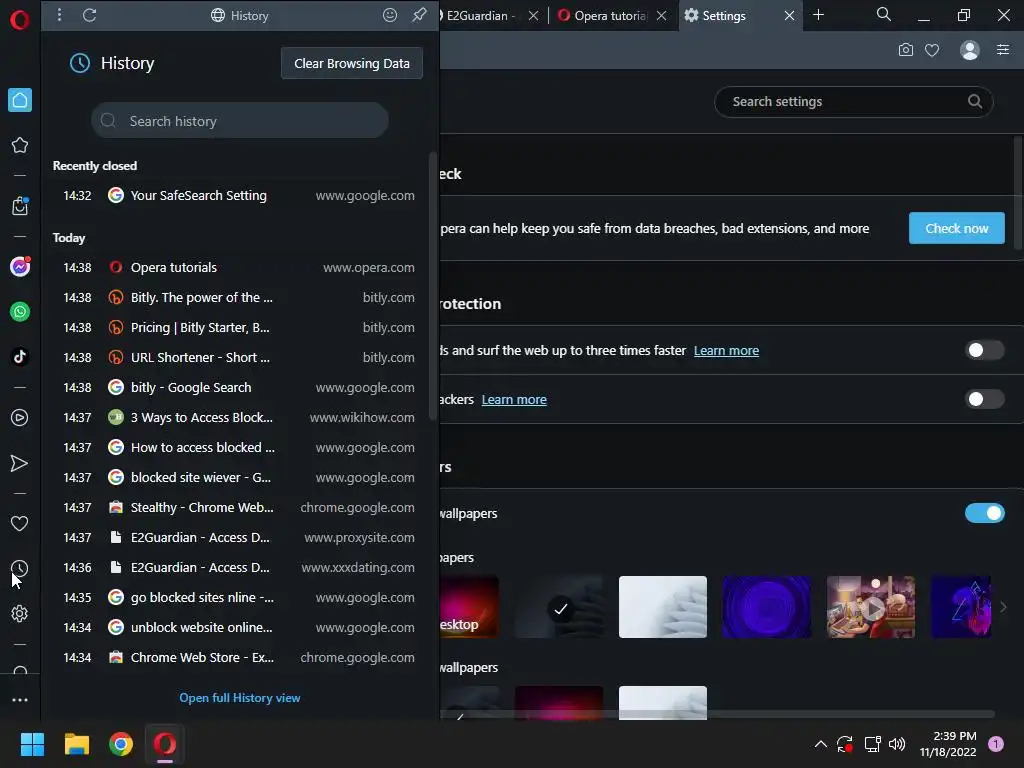Select the white wallpaper thumbnail
Screen dimensions: 1024x768
pos(663,607)
